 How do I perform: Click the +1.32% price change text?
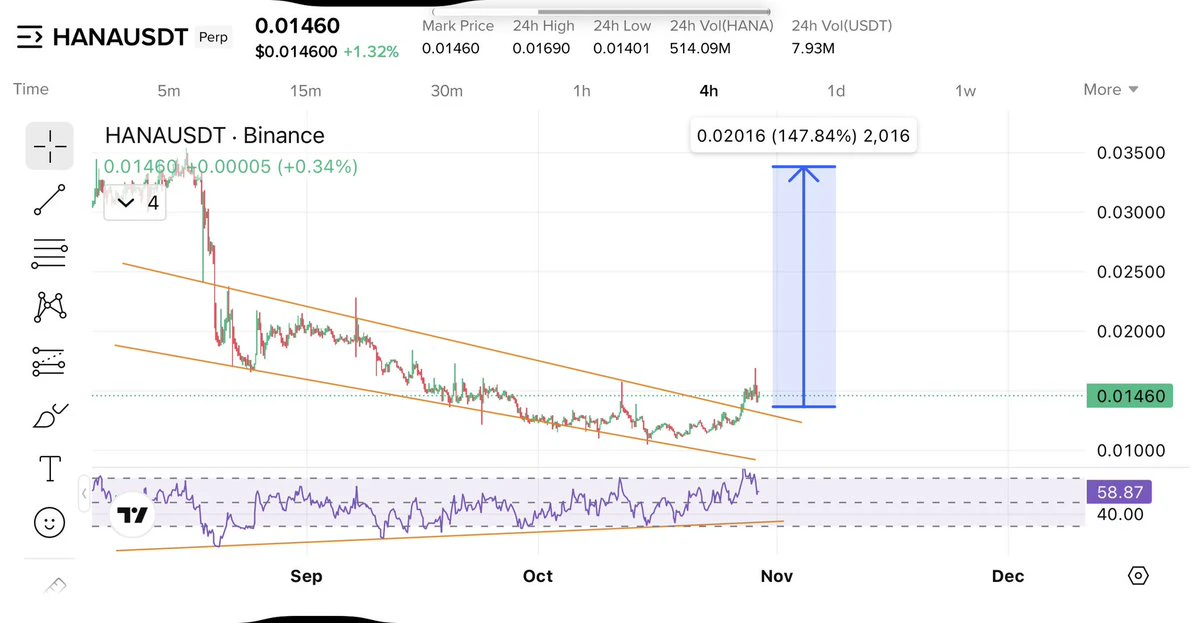click(371, 51)
